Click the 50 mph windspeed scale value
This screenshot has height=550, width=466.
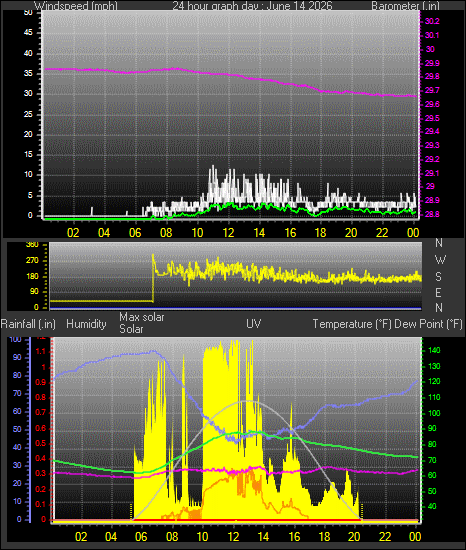pyautogui.click(x=28, y=13)
